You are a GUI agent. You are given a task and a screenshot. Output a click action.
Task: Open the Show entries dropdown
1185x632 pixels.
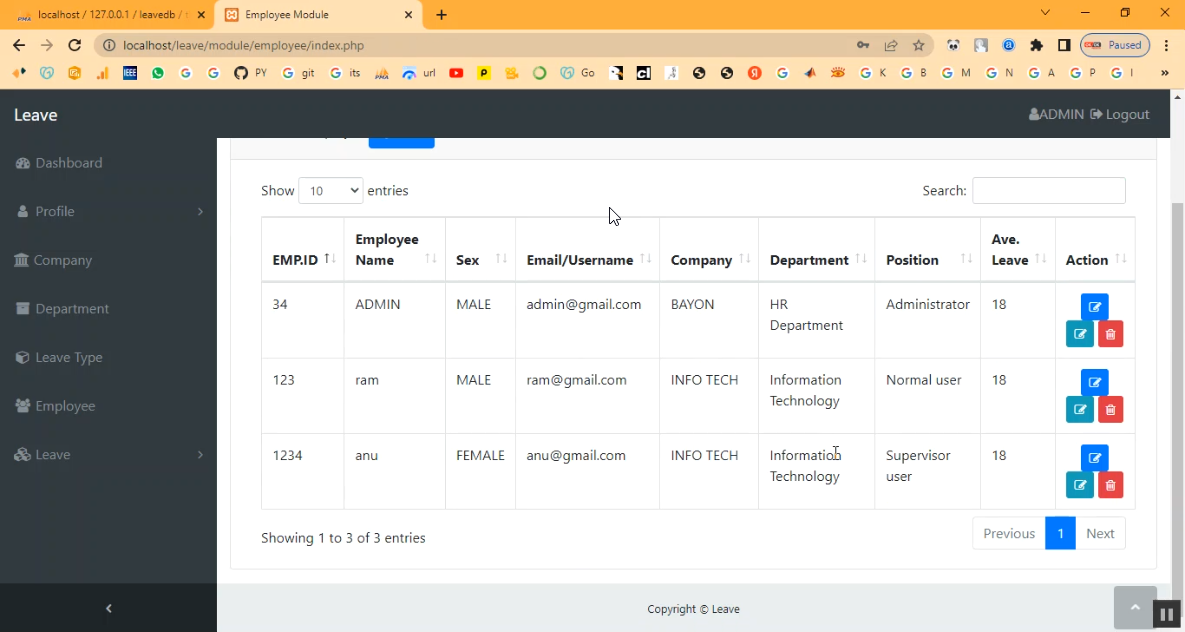click(330, 190)
